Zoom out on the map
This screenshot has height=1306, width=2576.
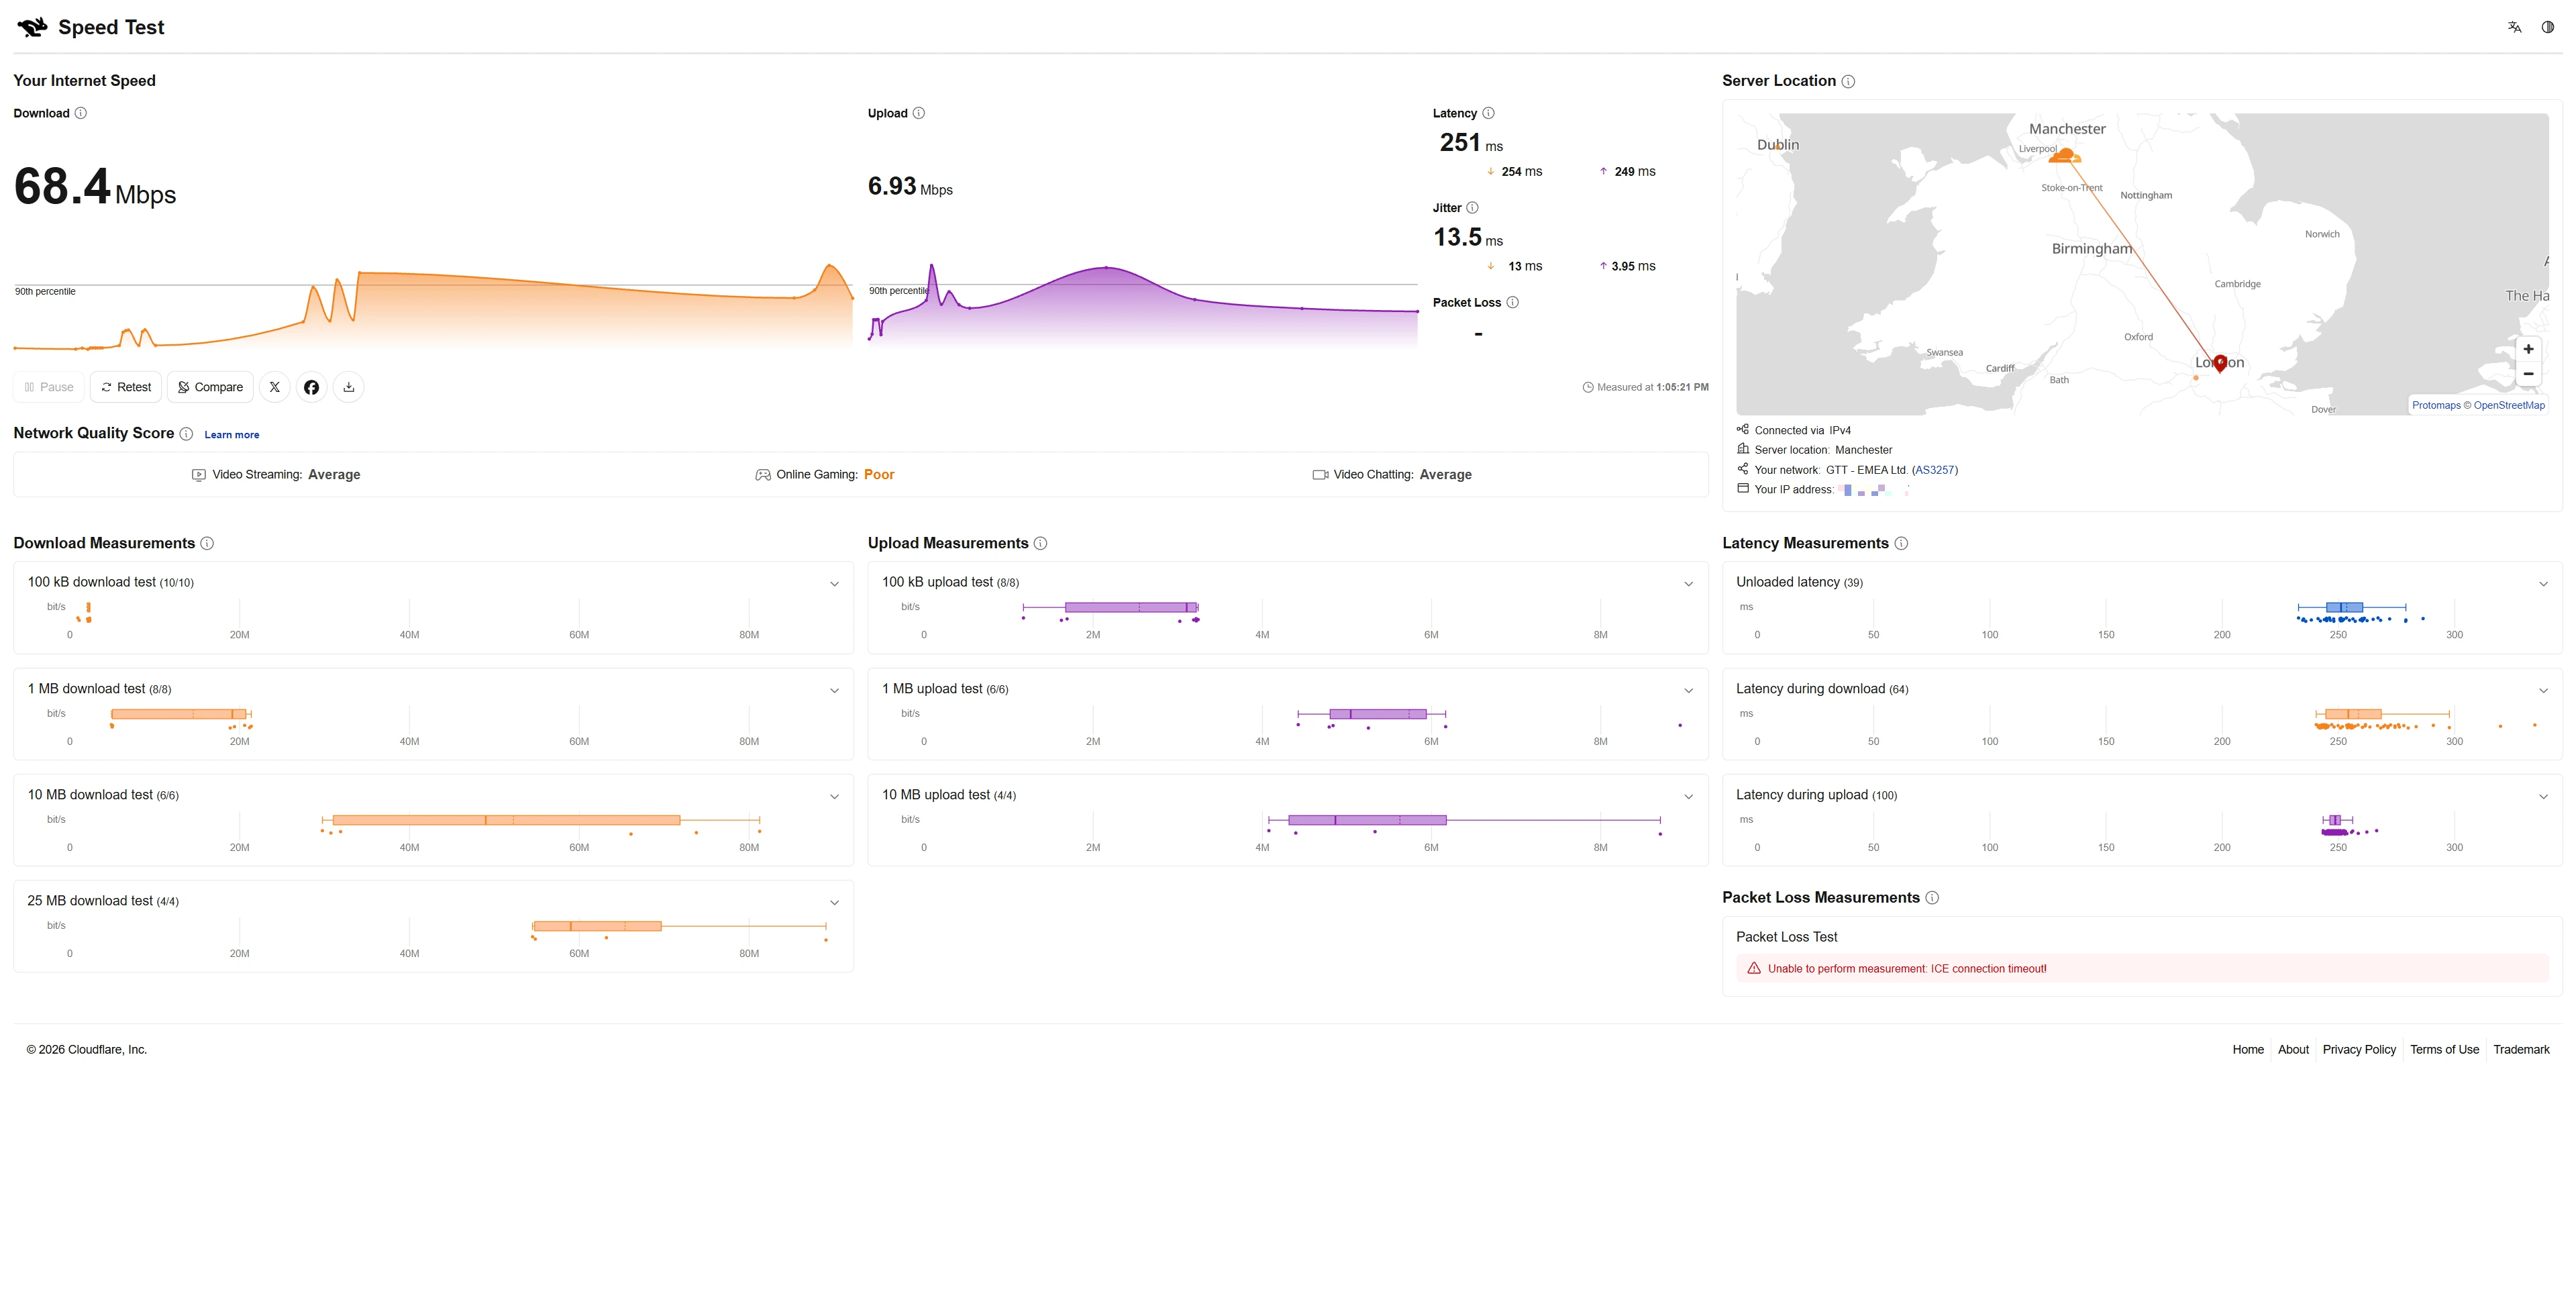point(2528,374)
